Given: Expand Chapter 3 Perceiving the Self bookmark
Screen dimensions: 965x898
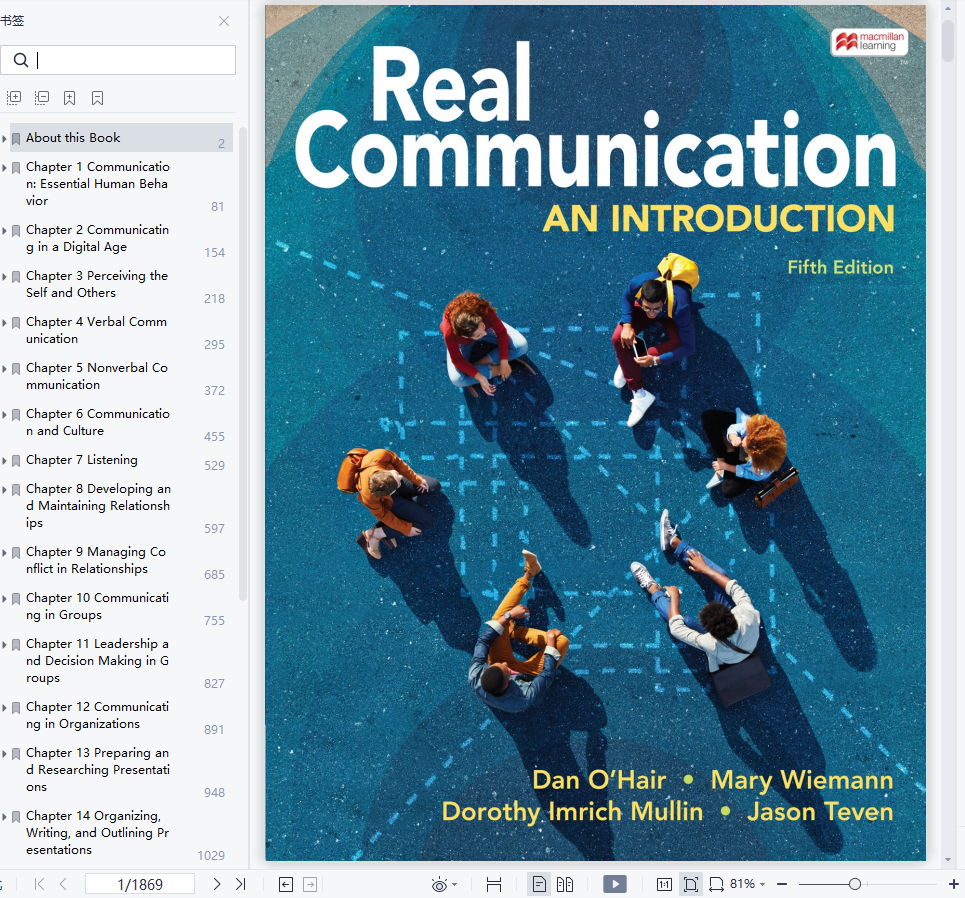Looking at the screenshot, I should [x=4, y=276].
